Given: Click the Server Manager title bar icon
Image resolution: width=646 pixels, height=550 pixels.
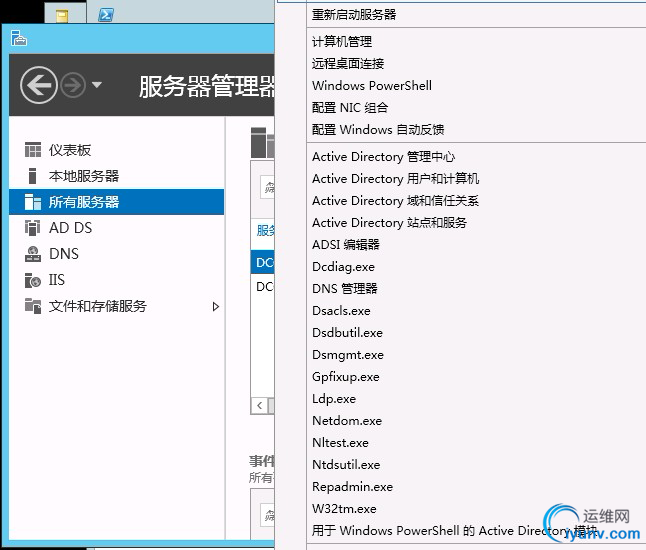Looking at the screenshot, I should click(19, 38).
